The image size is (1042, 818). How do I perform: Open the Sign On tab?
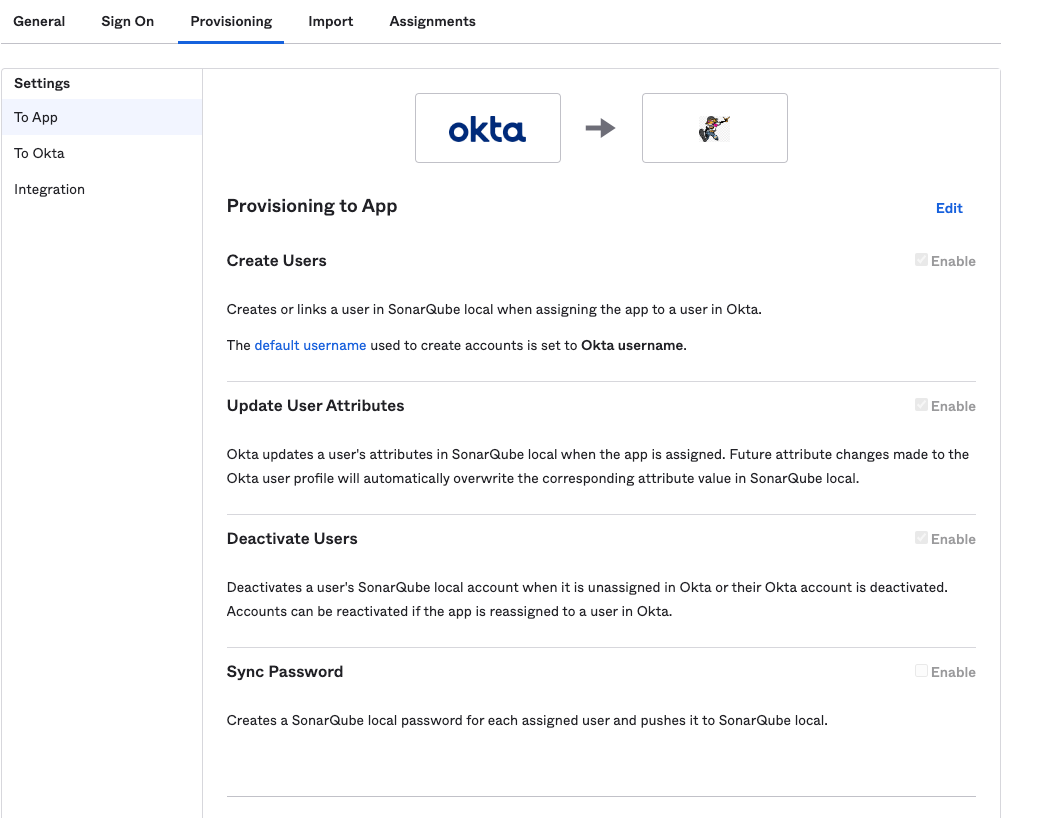click(127, 20)
